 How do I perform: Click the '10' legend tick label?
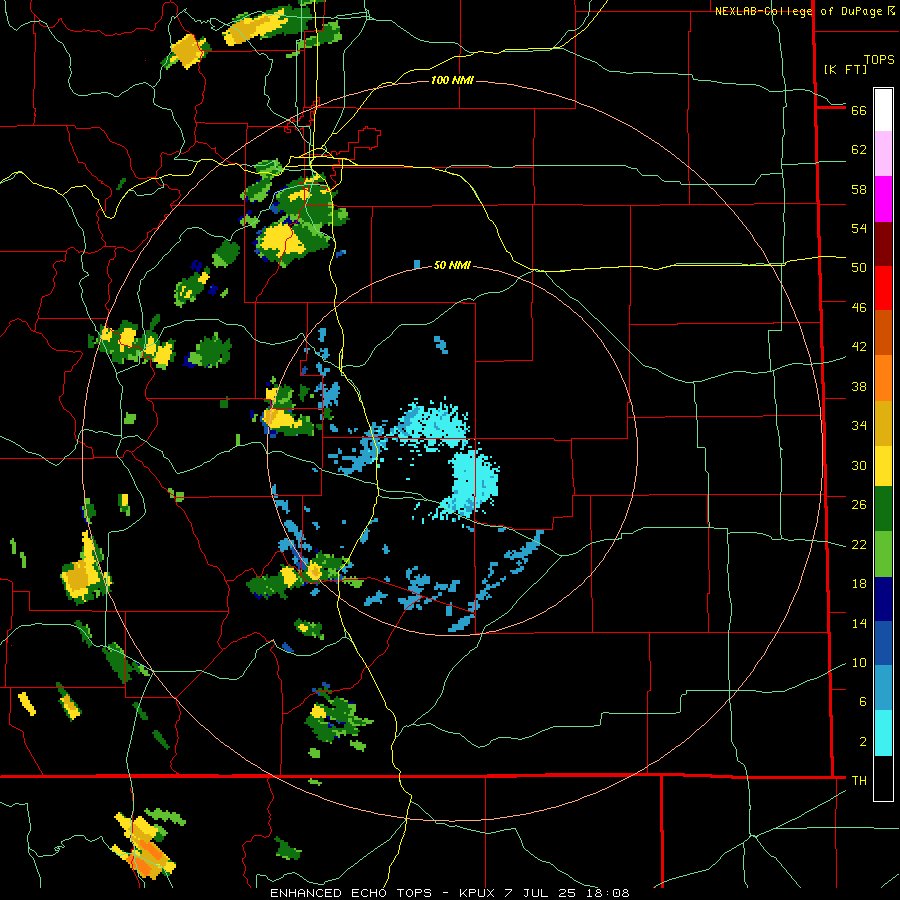[859, 663]
